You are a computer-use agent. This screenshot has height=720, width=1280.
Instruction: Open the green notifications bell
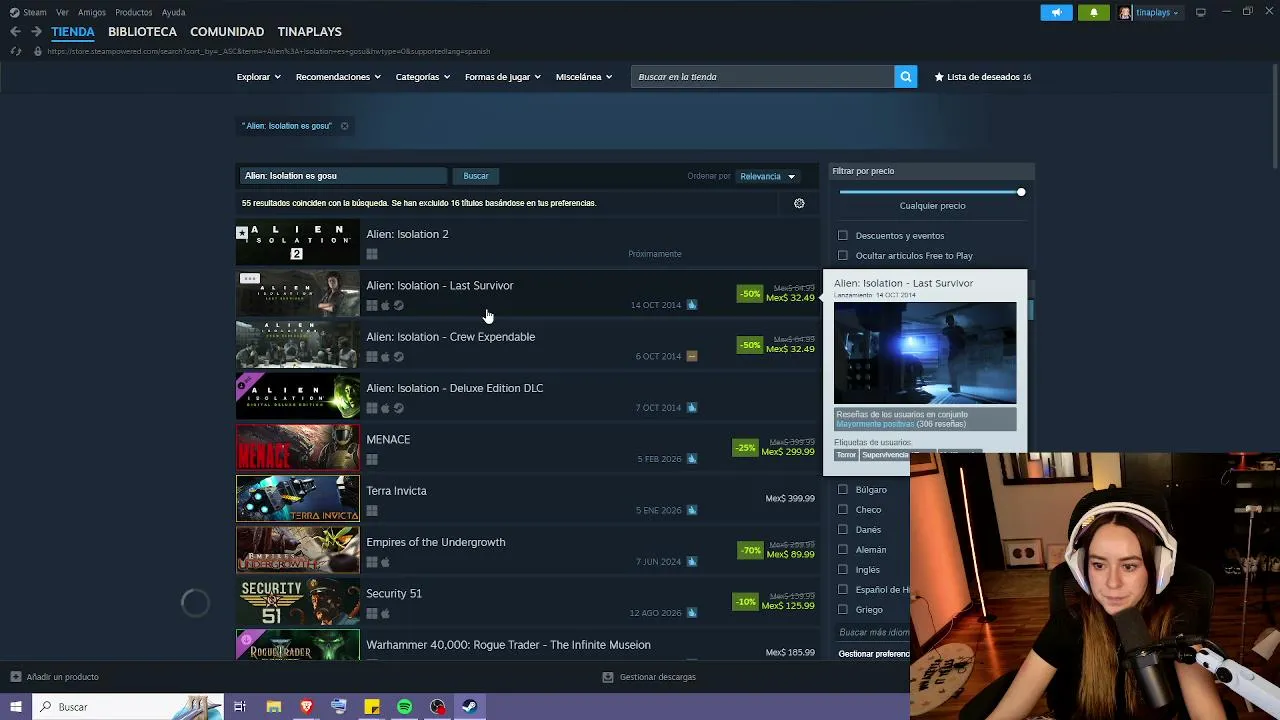click(1093, 12)
